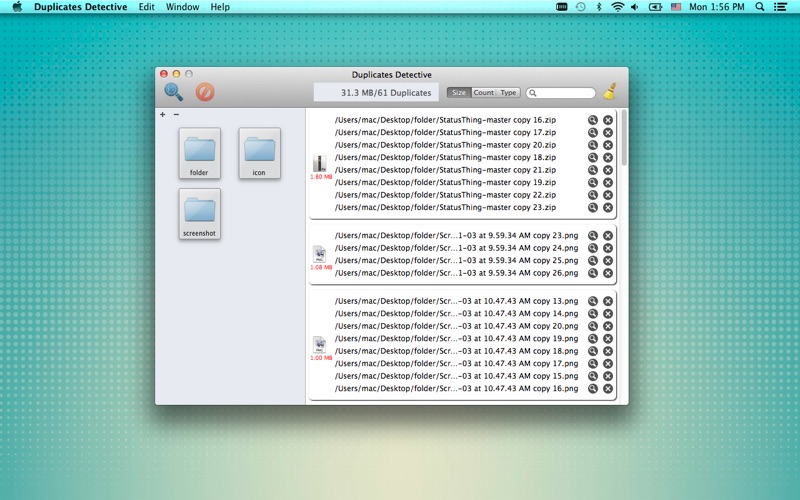Remove 10.47.43 AM copy 20.png entry

608,326
